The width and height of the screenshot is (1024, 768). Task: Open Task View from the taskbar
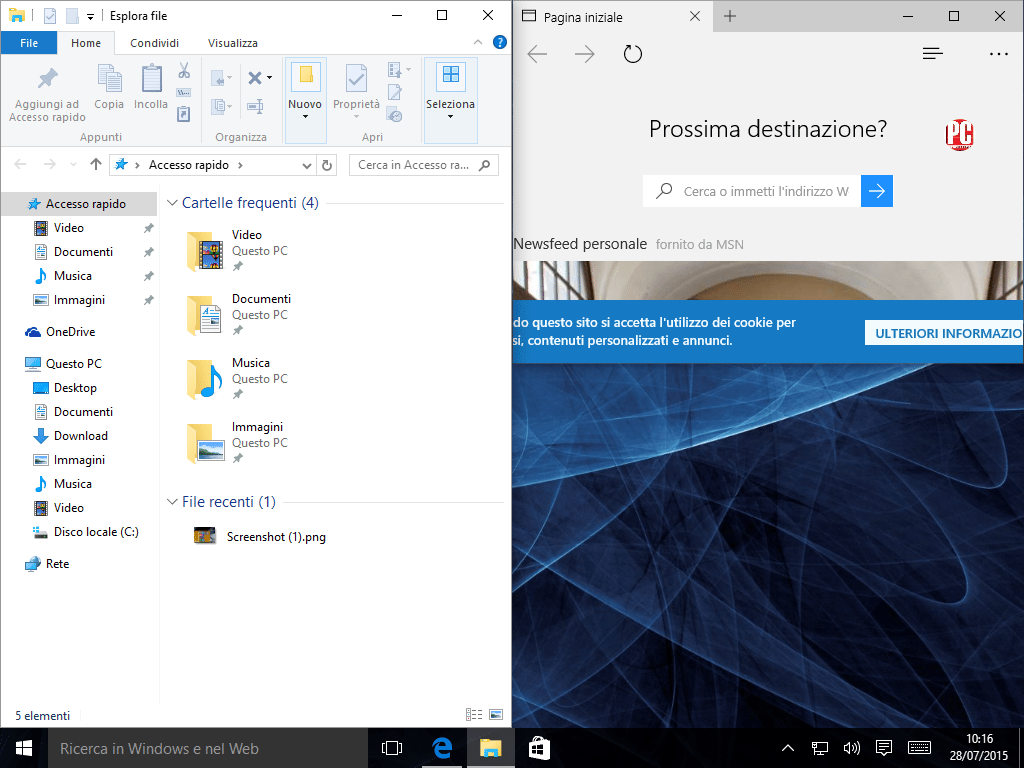(392, 748)
